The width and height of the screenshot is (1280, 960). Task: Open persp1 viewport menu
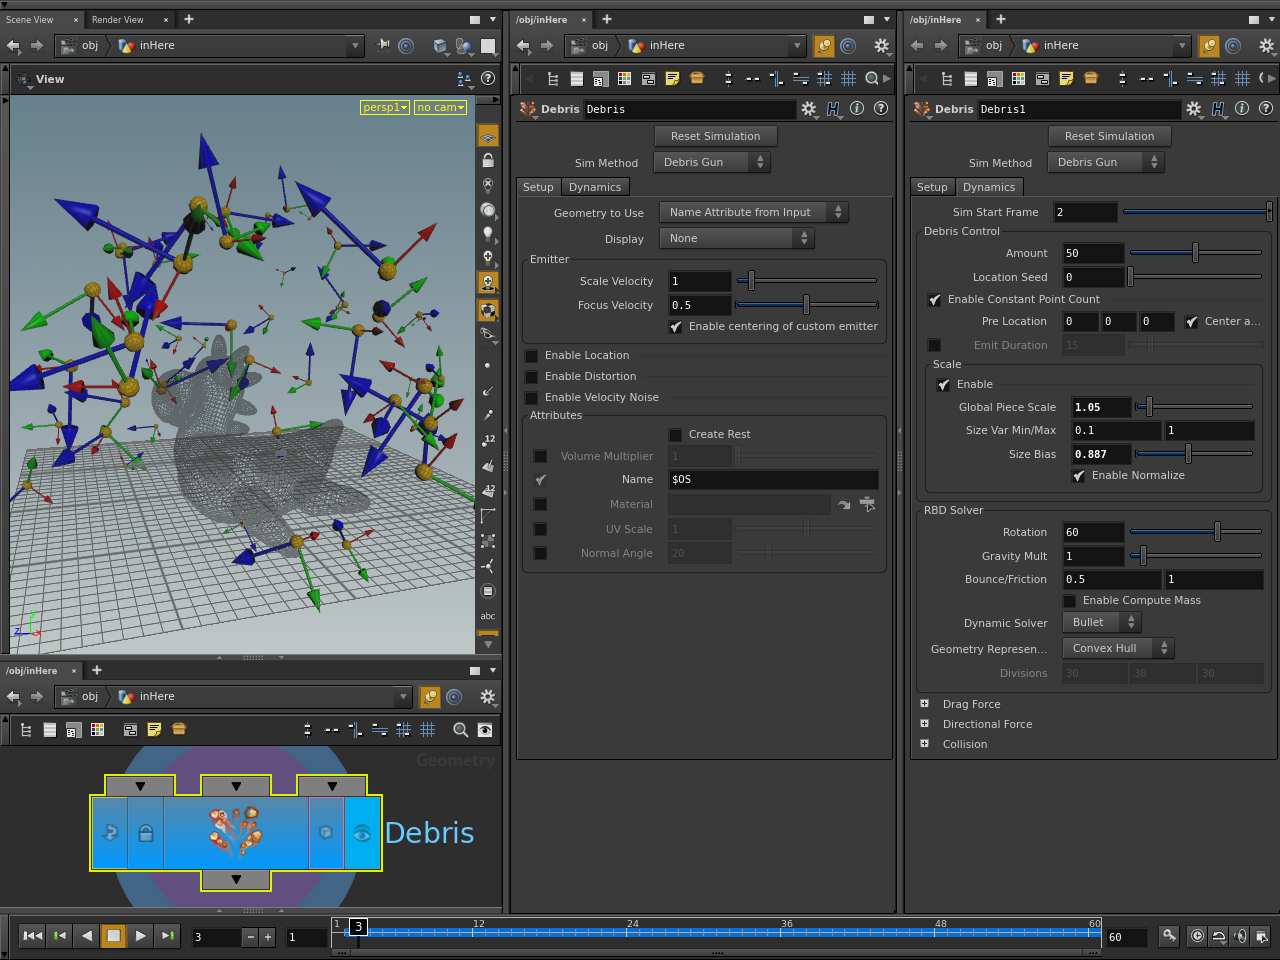click(385, 107)
